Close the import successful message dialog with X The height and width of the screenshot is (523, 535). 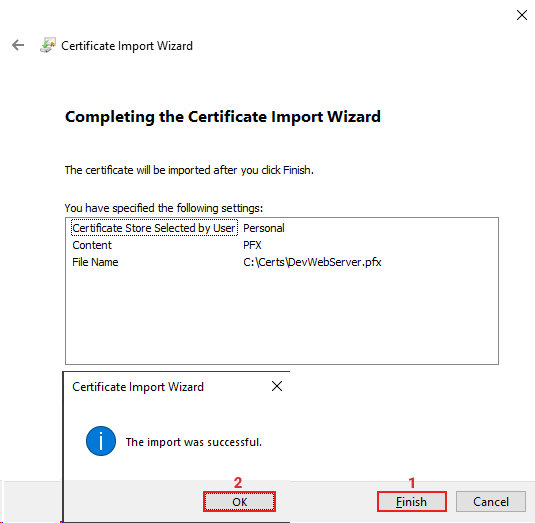277,386
